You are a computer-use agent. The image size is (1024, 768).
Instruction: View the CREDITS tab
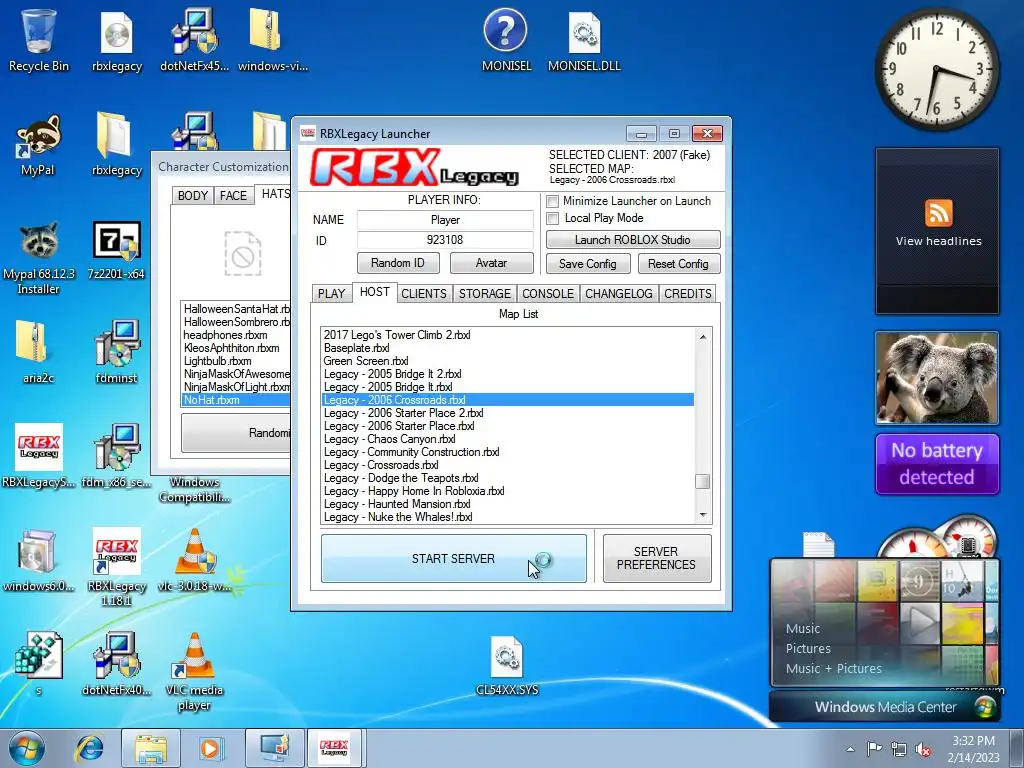pyautogui.click(x=688, y=294)
